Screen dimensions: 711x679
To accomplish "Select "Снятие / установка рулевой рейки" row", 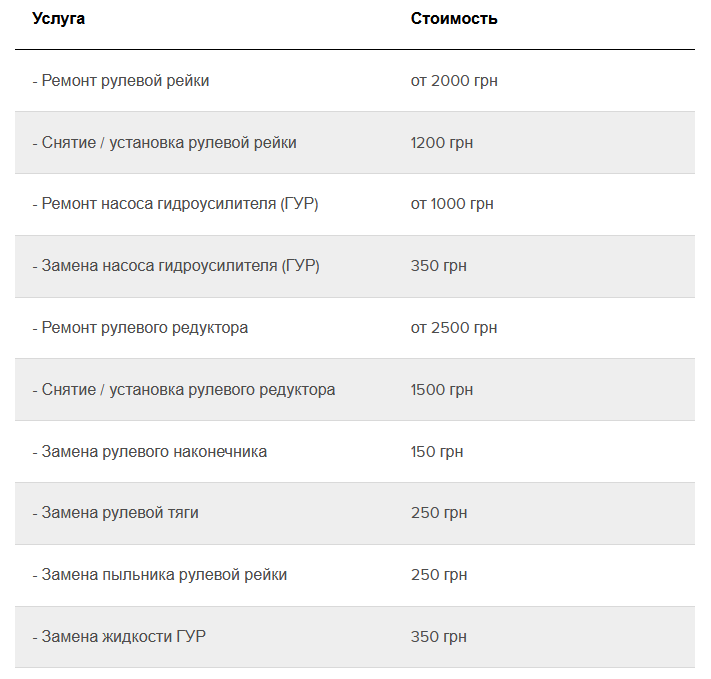I will pyautogui.click(x=164, y=143).
